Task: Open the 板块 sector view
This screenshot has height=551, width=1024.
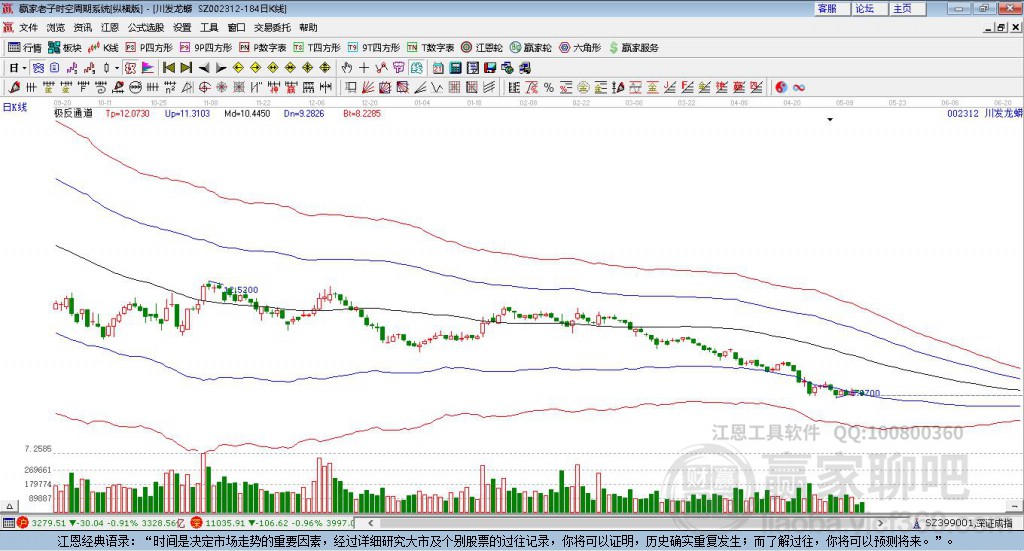Action: pyautogui.click(x=64, y=48)
